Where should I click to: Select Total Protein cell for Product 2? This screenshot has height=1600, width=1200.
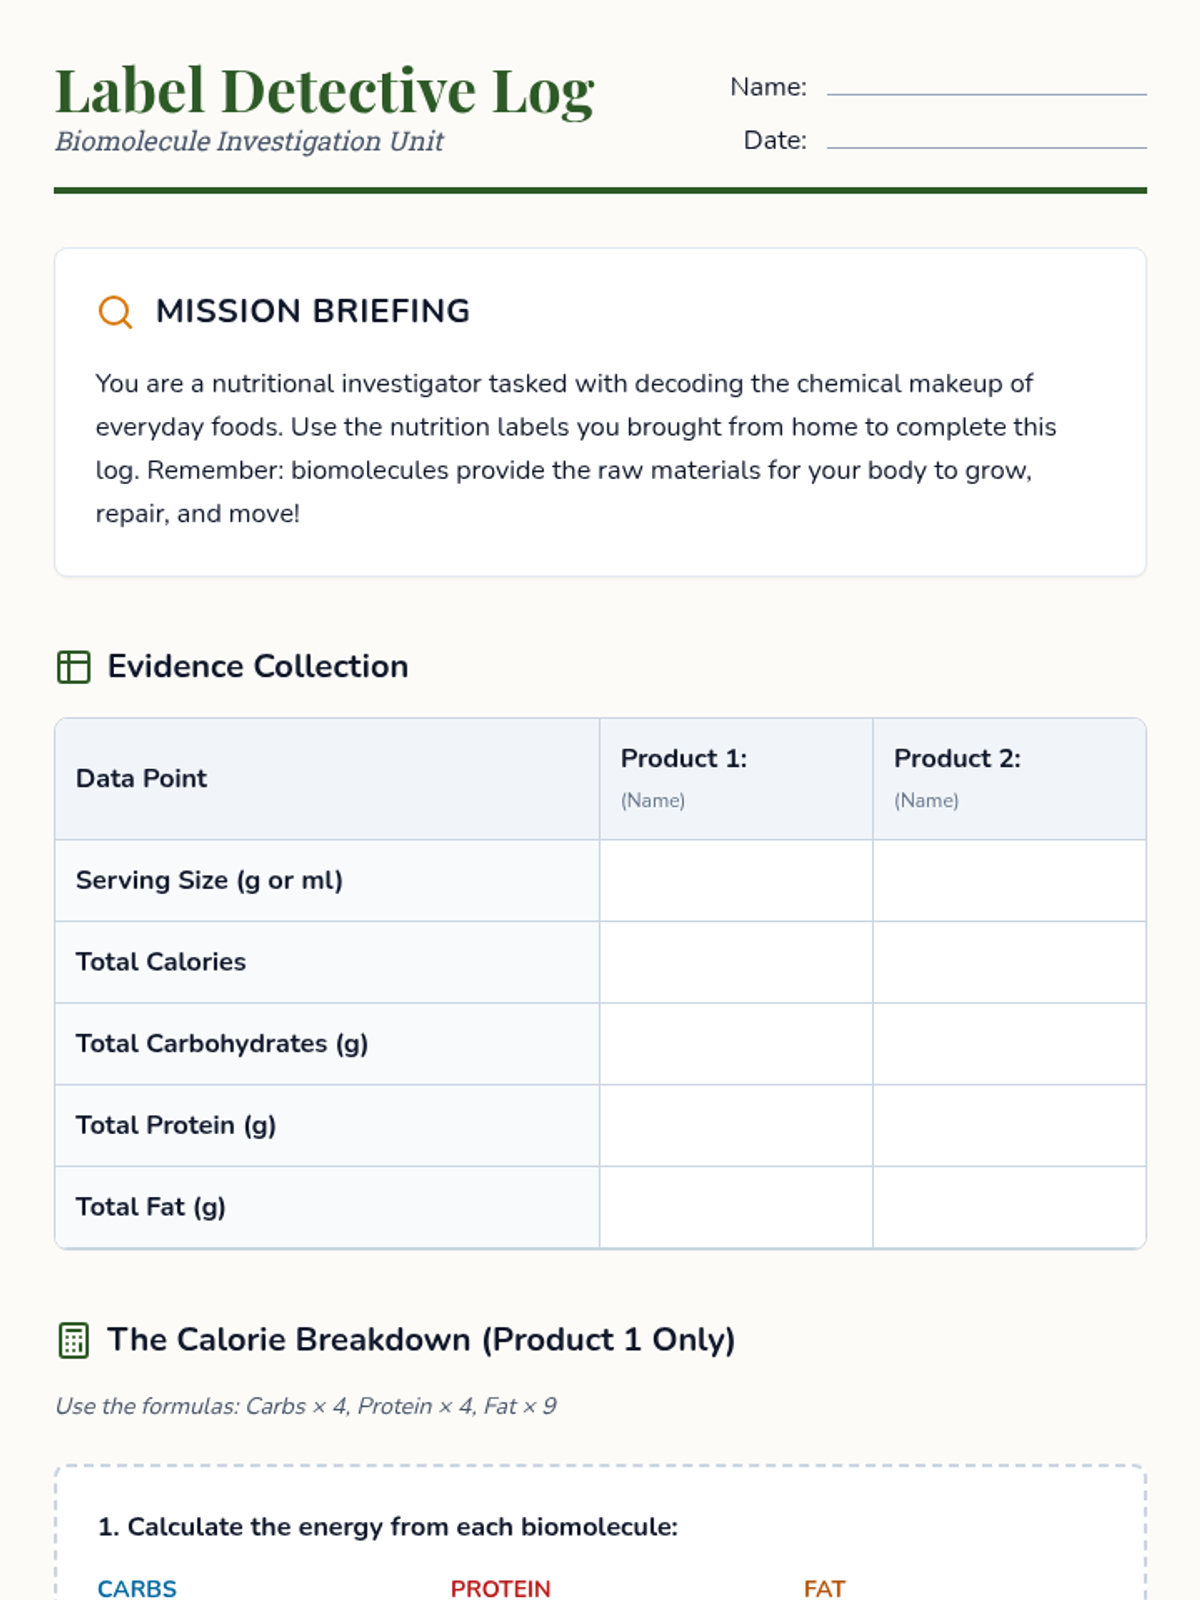(1008, 1126)
